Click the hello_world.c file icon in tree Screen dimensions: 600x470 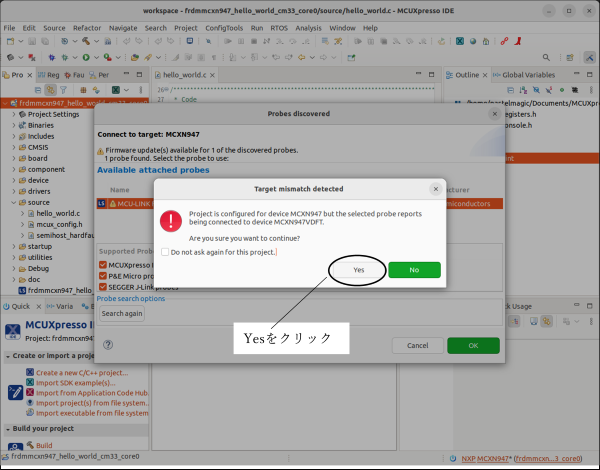[30, 213]
